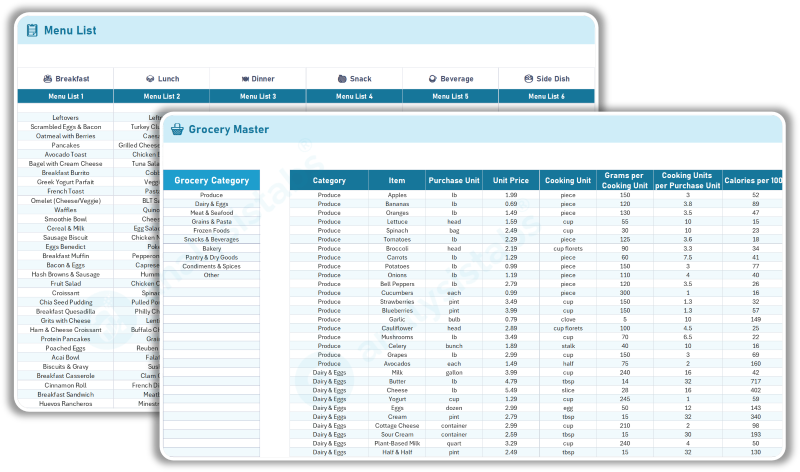Viewport: 800px width, 472px height.
Task: Click the Menu List clipboard icon
Action: pyautogui.click(x=32, y=31)
